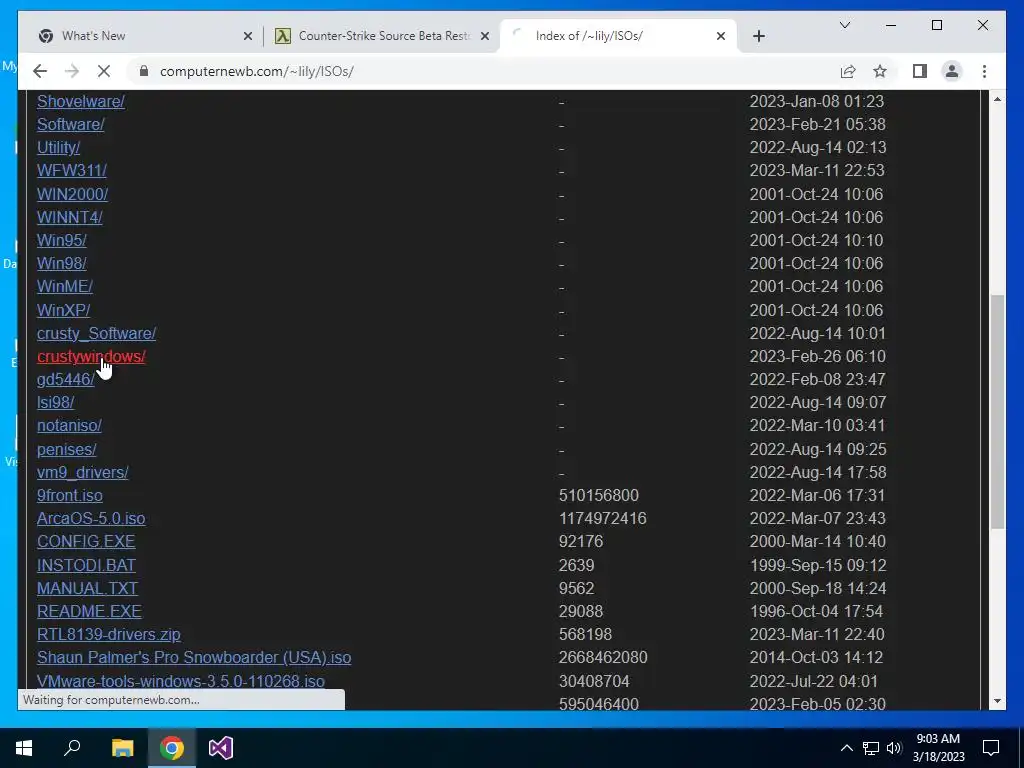View site security lock info
1024x768 pixels.
[144, 71]
